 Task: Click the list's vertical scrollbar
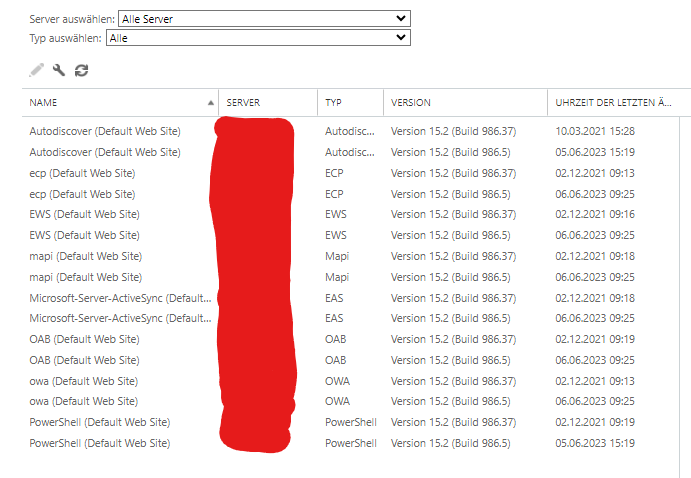(685, 297)
